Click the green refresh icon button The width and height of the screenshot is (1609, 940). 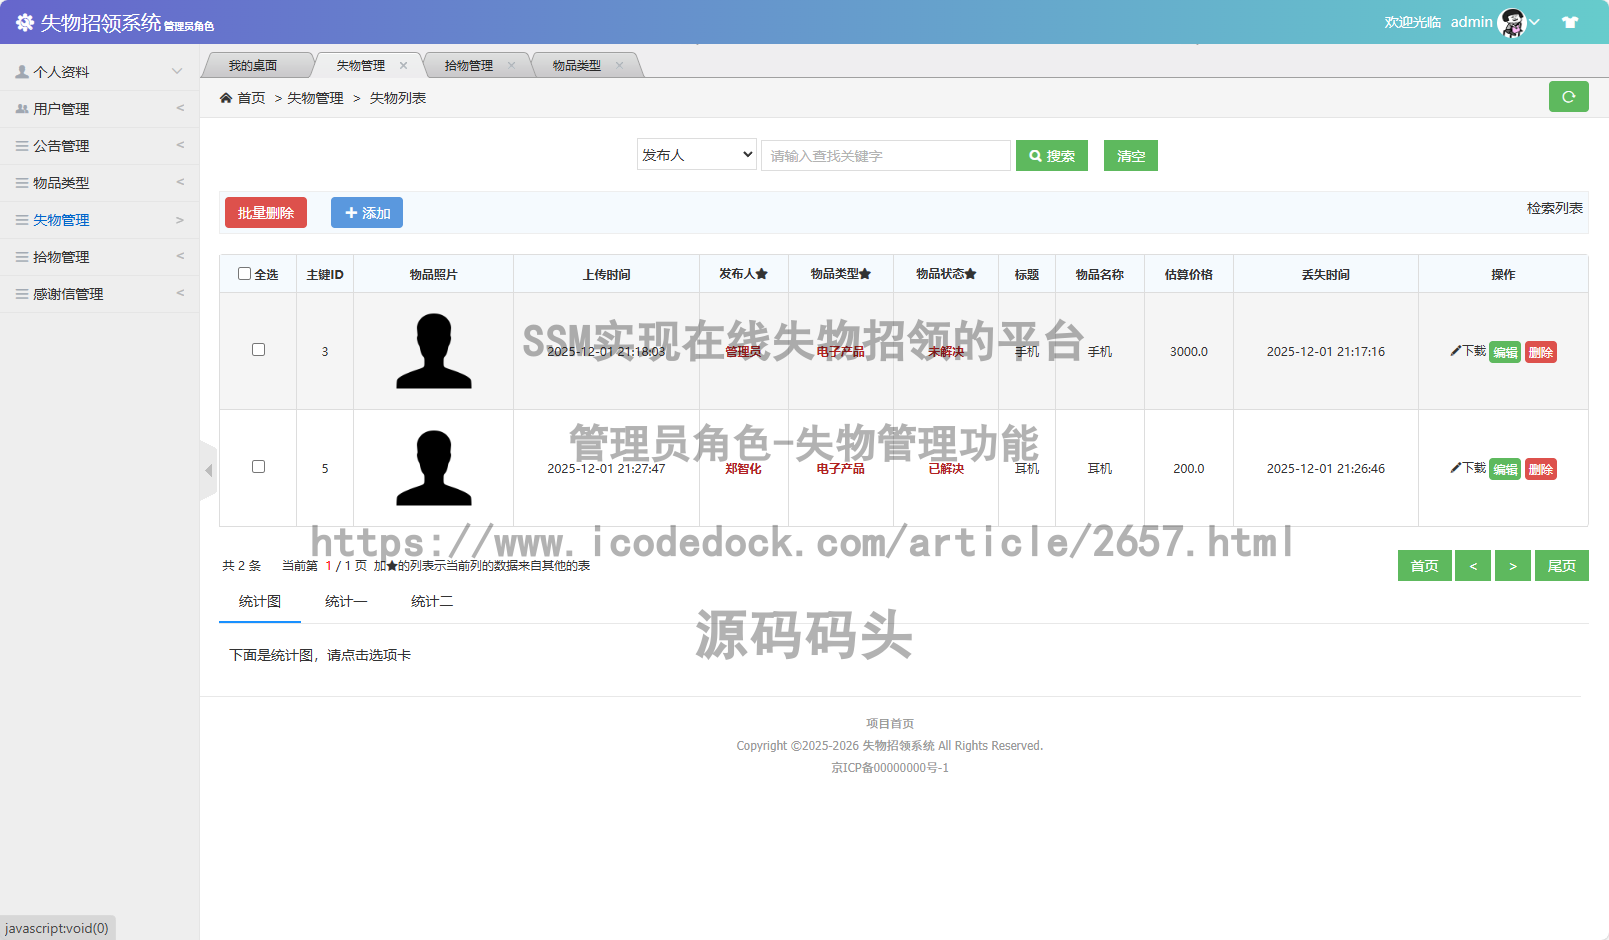coord(1568,97)
